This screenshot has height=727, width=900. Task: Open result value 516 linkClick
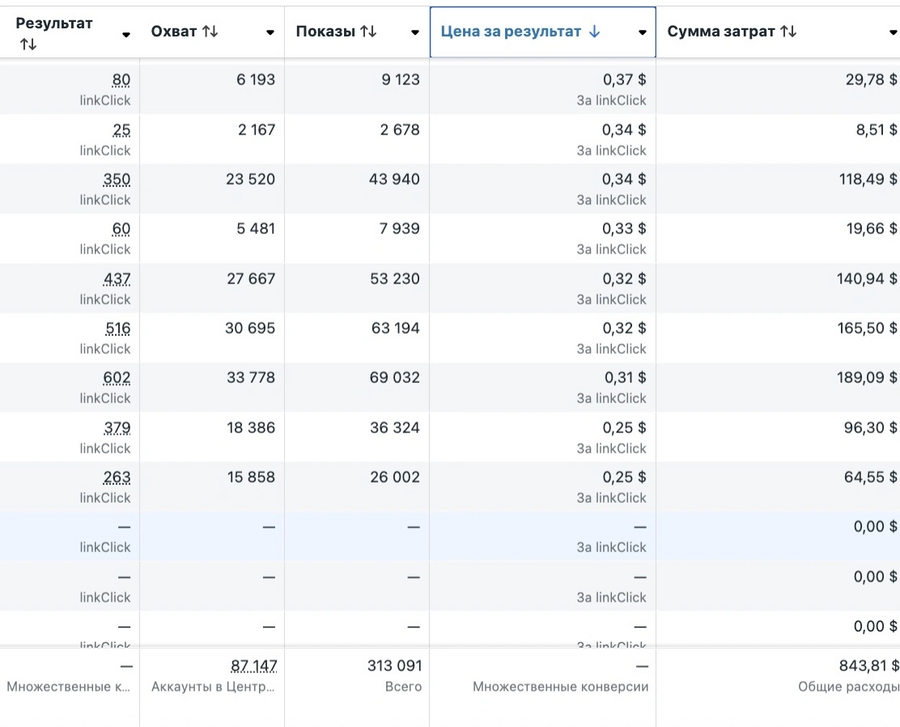118,328
